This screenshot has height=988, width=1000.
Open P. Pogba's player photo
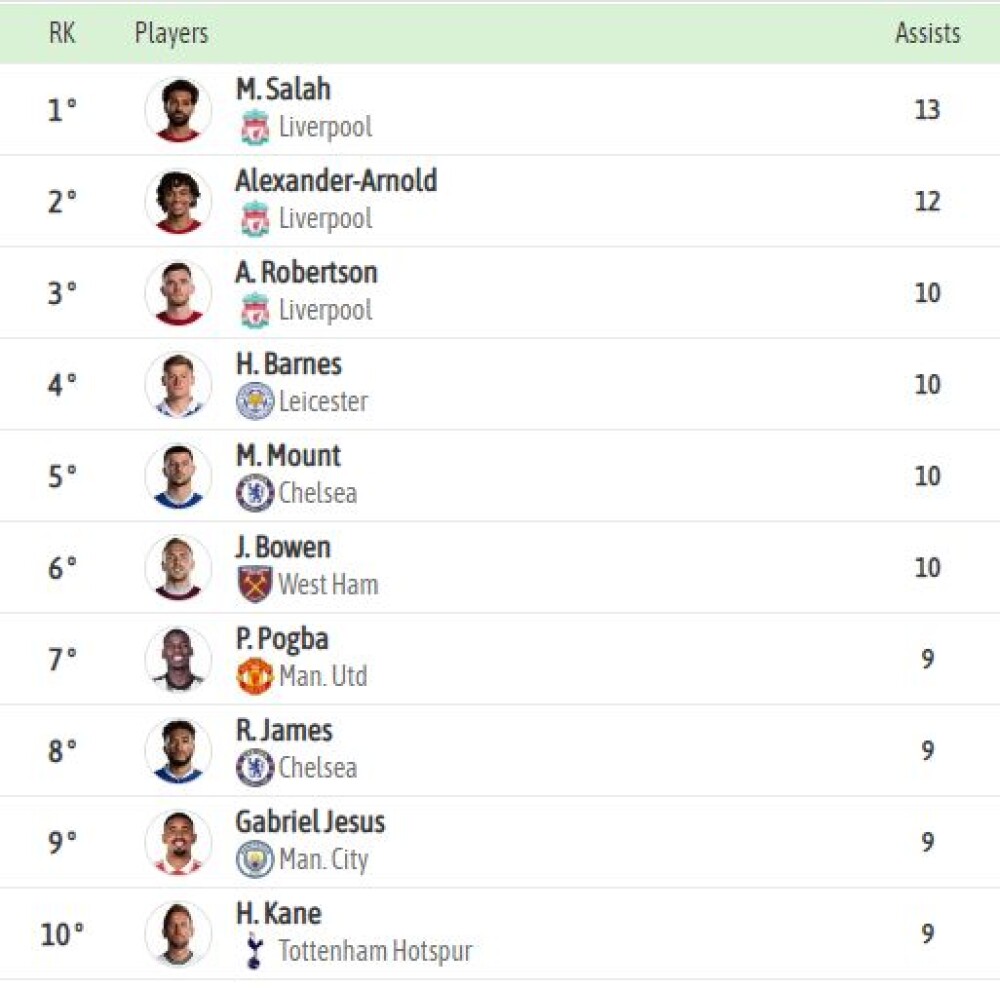click(x=178, y=659)
